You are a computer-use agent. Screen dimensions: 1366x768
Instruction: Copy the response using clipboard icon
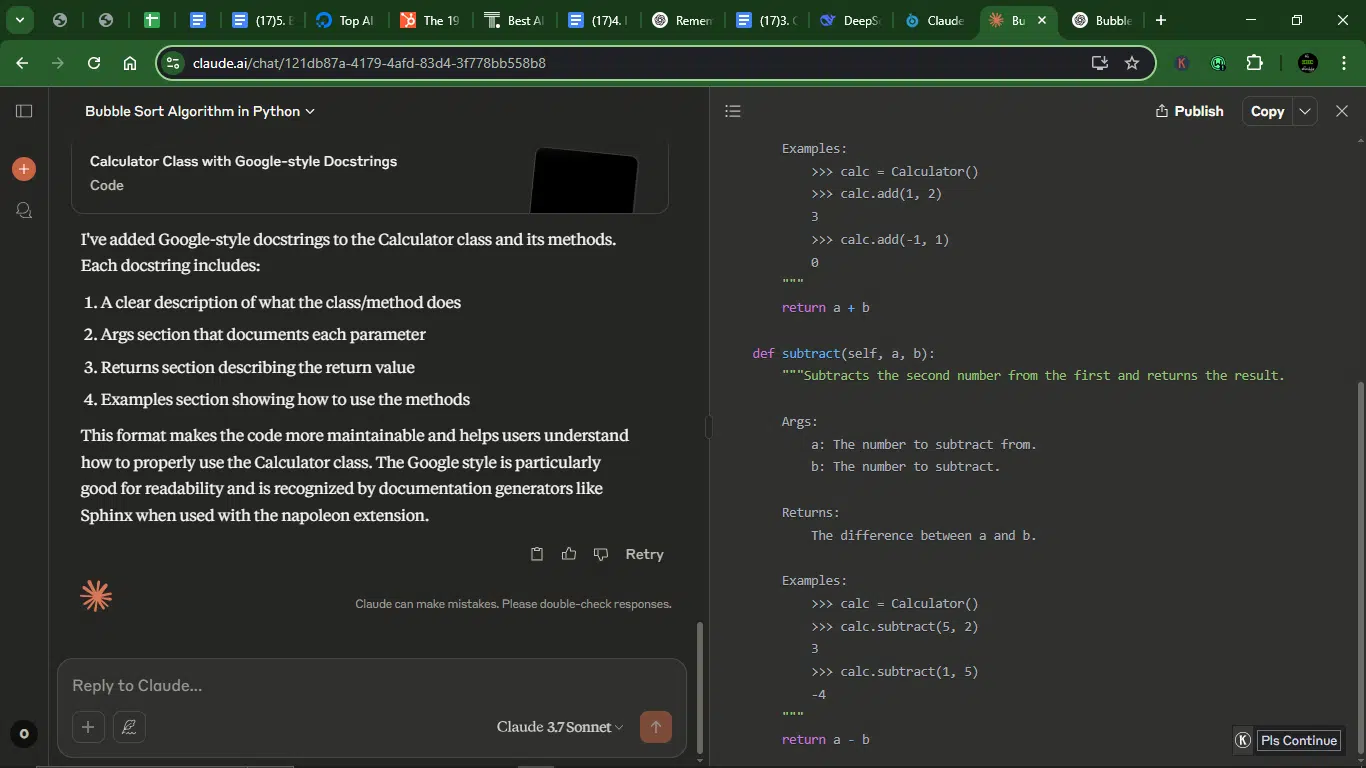click(537, 554)
